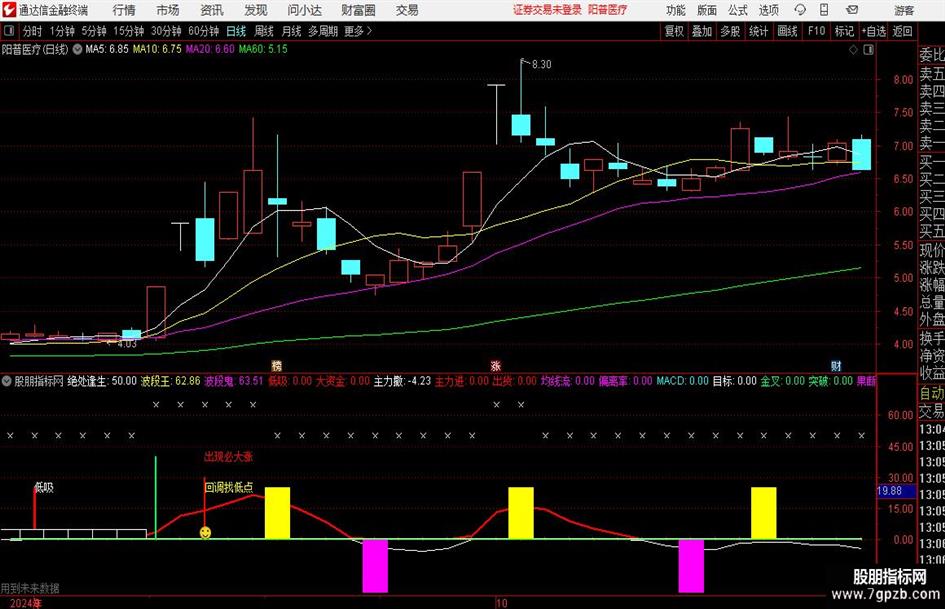
Task: Open dropdown next to 阳普医疗(日线)
Action: pos(77,49)
